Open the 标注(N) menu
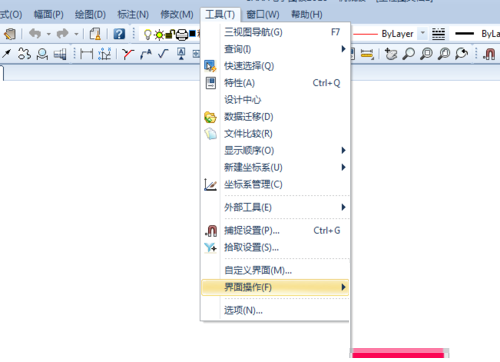The height and width of the screenshot is (362, 500). [x=133, y=15]
